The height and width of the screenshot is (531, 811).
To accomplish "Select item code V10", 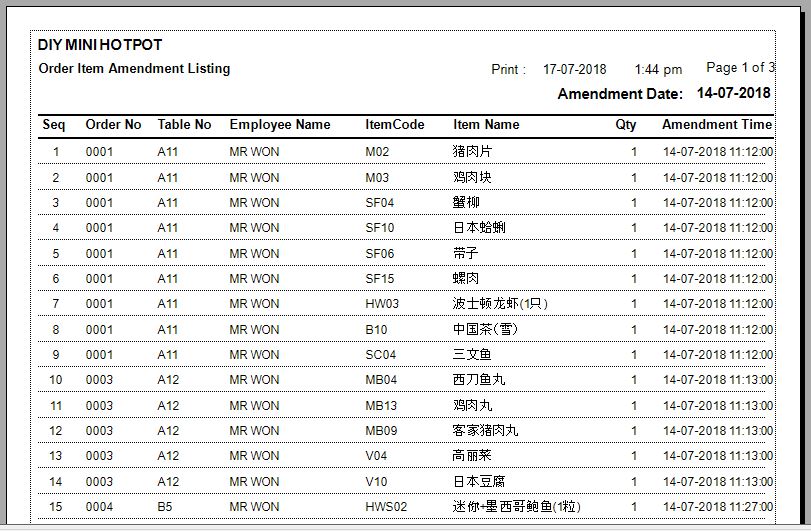I will 376,482.
